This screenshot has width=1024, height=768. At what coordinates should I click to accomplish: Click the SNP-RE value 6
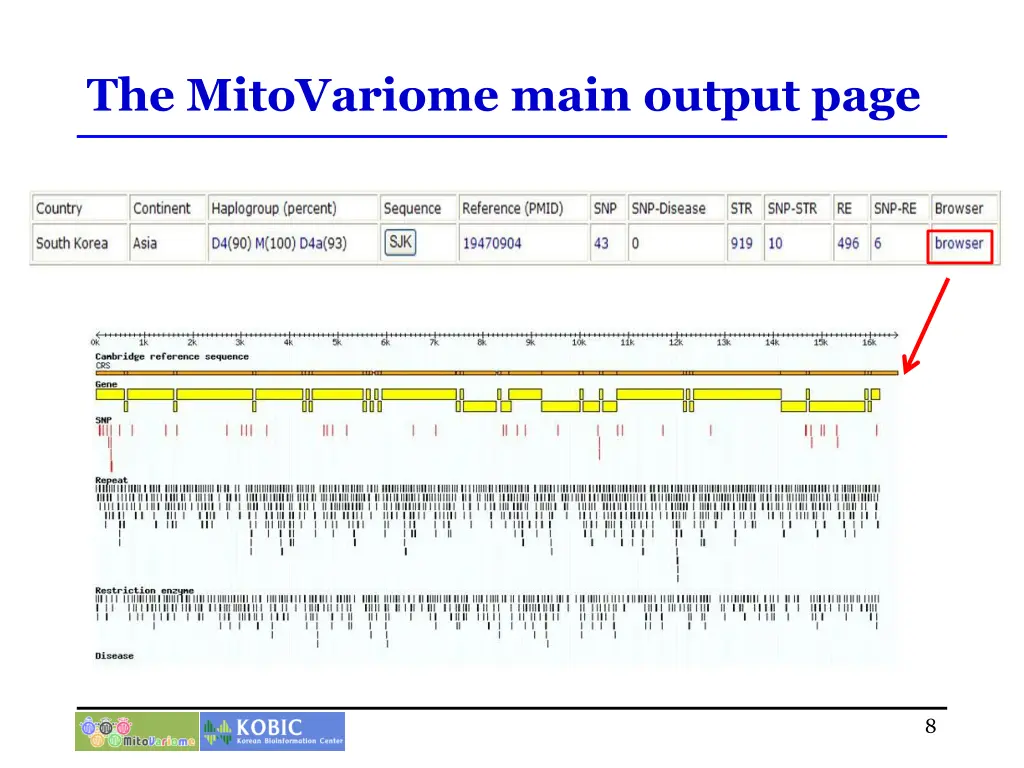pos(877,243)
